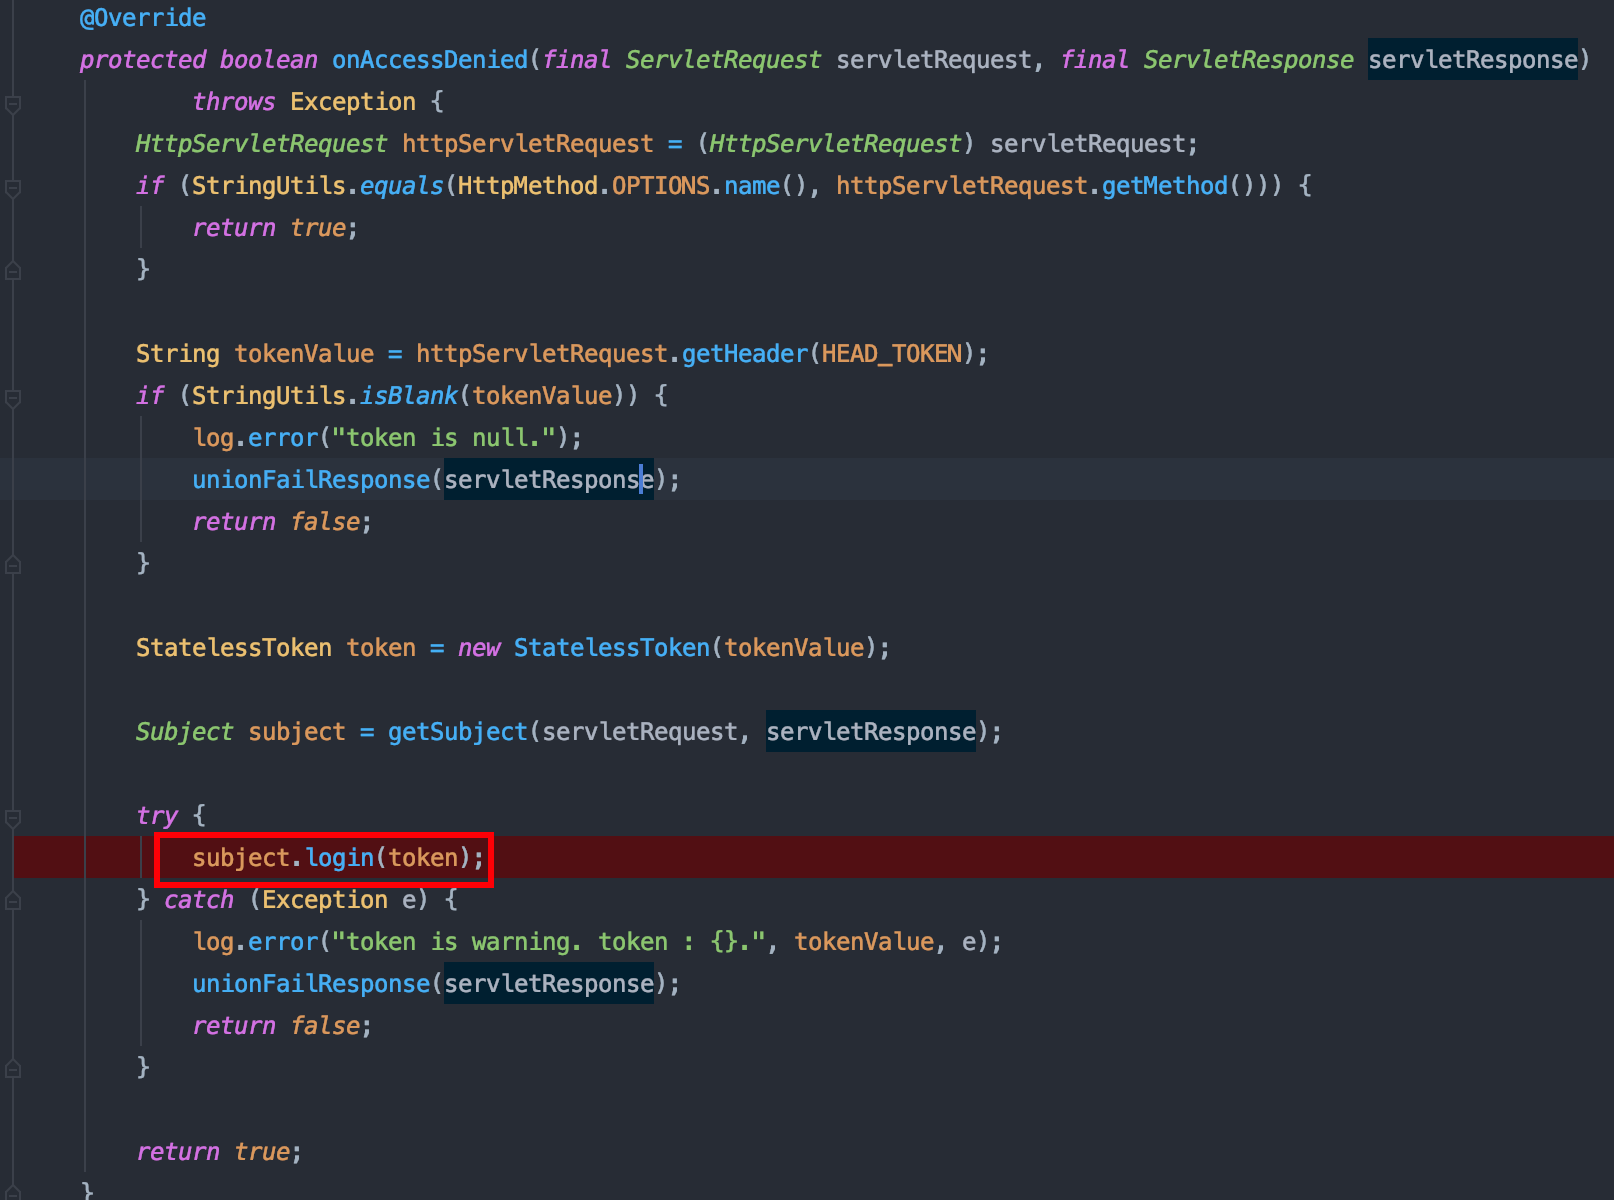Viewport: 1614px width, 1200px height.
Task: Collapse the catch block fold marker
Action: 13,900
